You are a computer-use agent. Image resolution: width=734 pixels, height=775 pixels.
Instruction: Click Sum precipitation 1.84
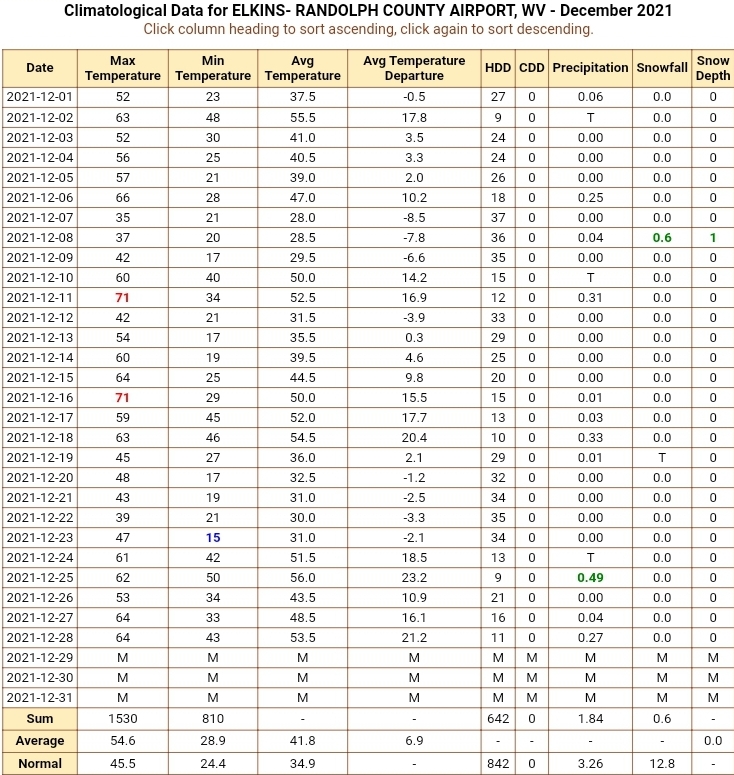tap(590, 719)
